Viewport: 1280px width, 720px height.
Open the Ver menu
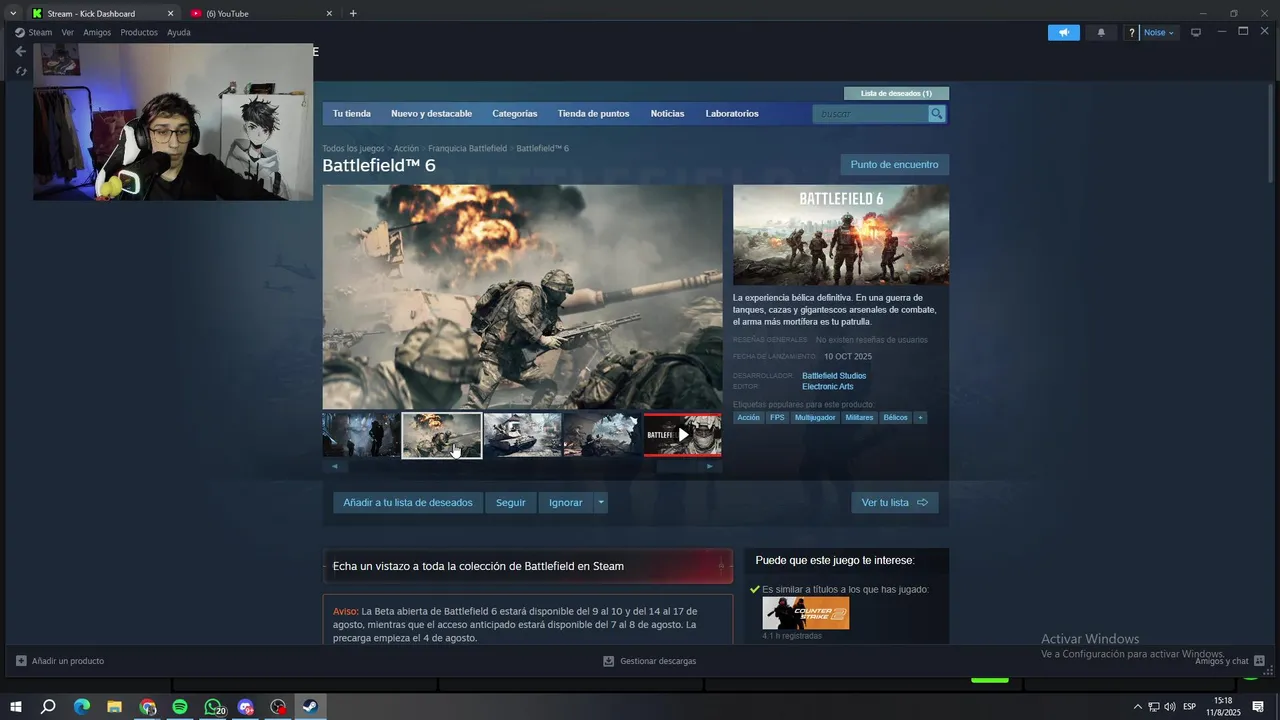[68, 32]
